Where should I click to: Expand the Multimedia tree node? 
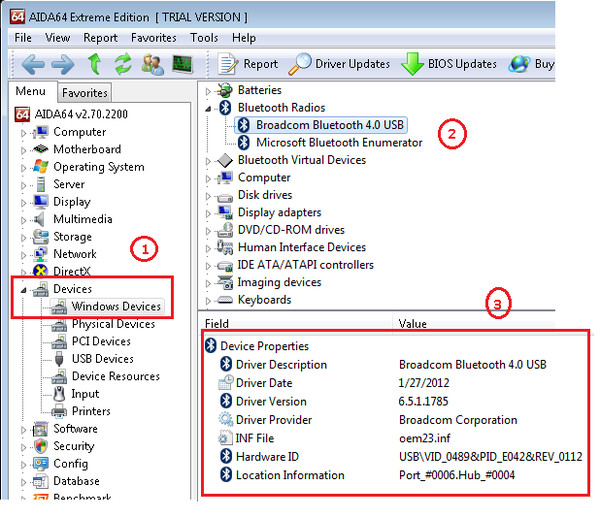23,220
